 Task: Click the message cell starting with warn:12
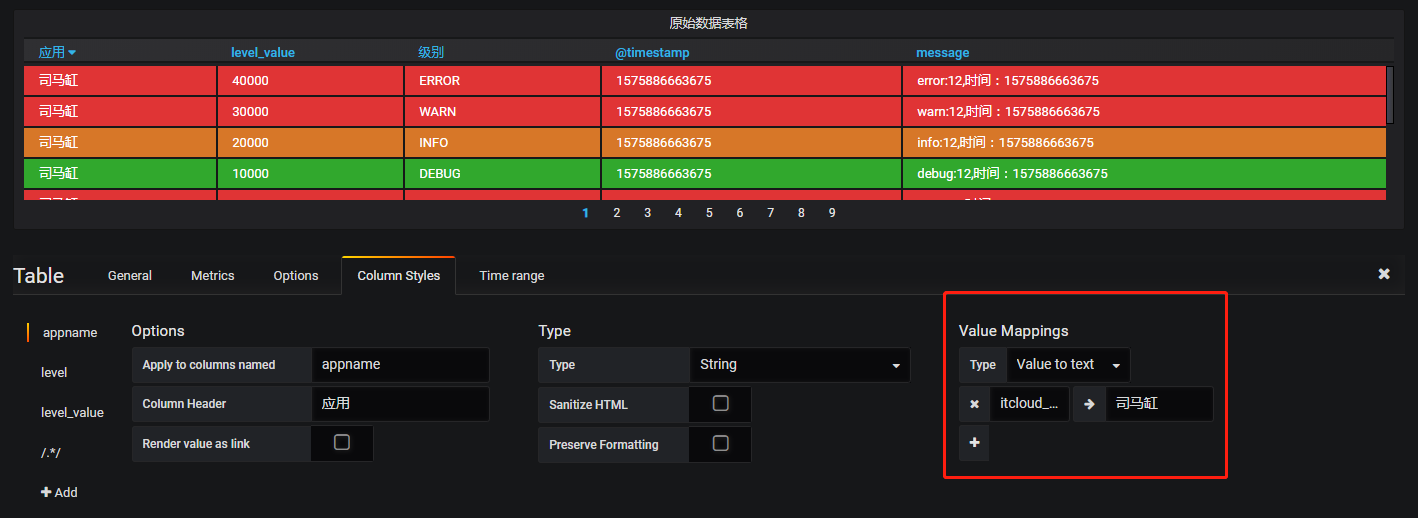pyautogui.click(x=1144, y=111)
